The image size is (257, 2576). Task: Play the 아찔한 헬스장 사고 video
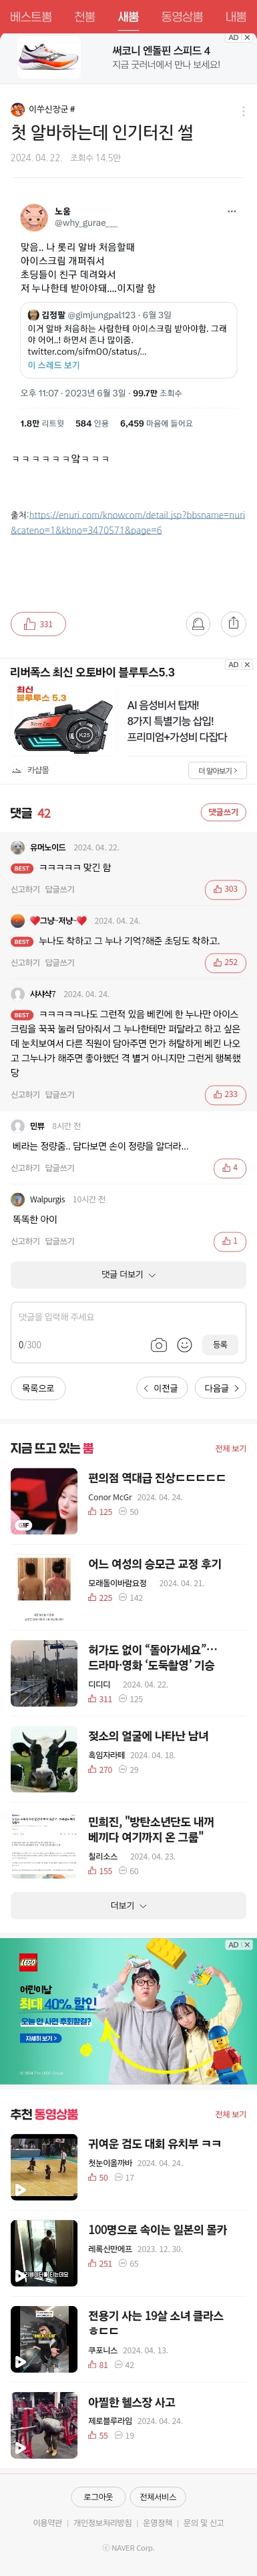tap(44, 2425)
